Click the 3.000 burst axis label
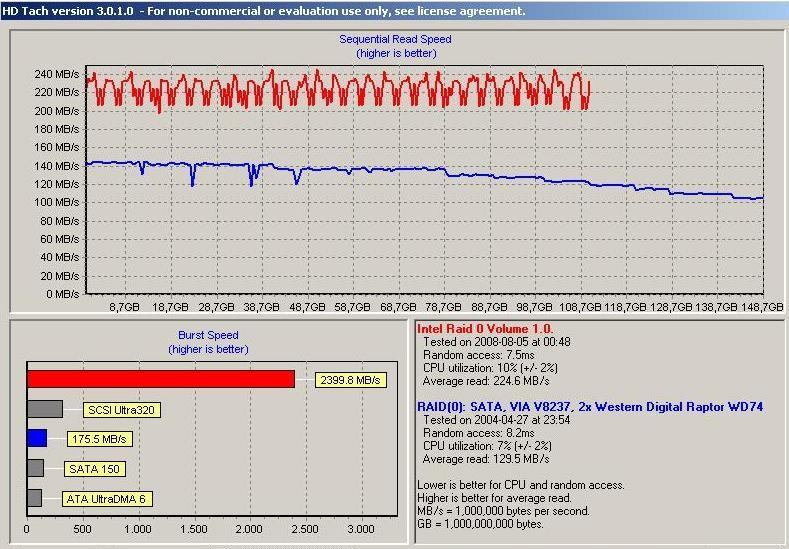 pyautogui.click(x=361, y=529)
